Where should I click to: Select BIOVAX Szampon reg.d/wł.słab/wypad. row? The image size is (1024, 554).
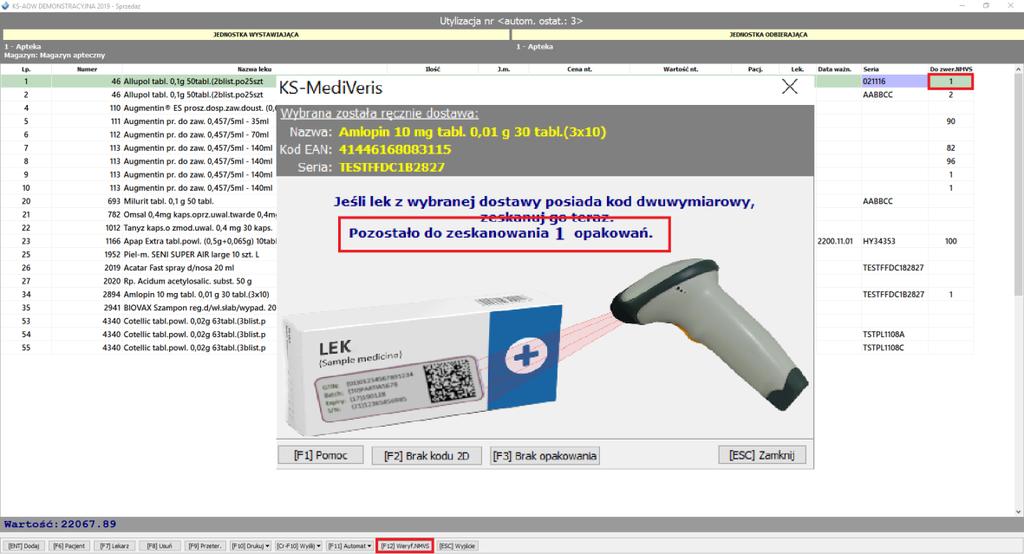coord(138,308)
